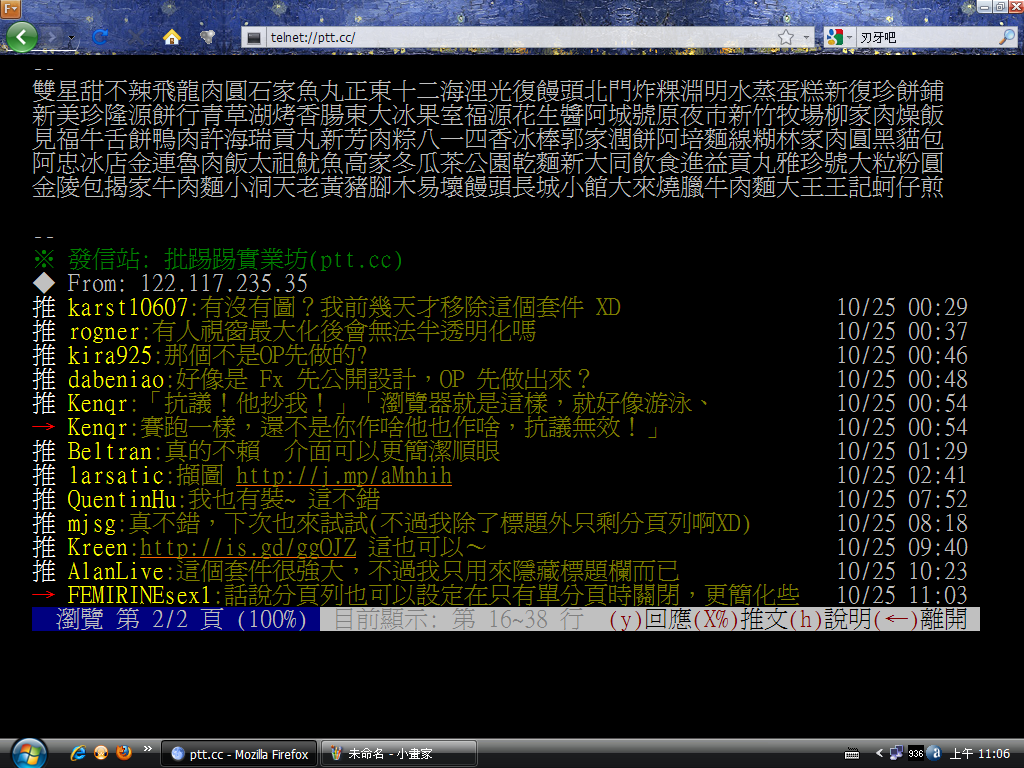This screenshot has width=1024, height=768.
Task: Click the 936 code page tray icon
Action: tap(916, 754)
